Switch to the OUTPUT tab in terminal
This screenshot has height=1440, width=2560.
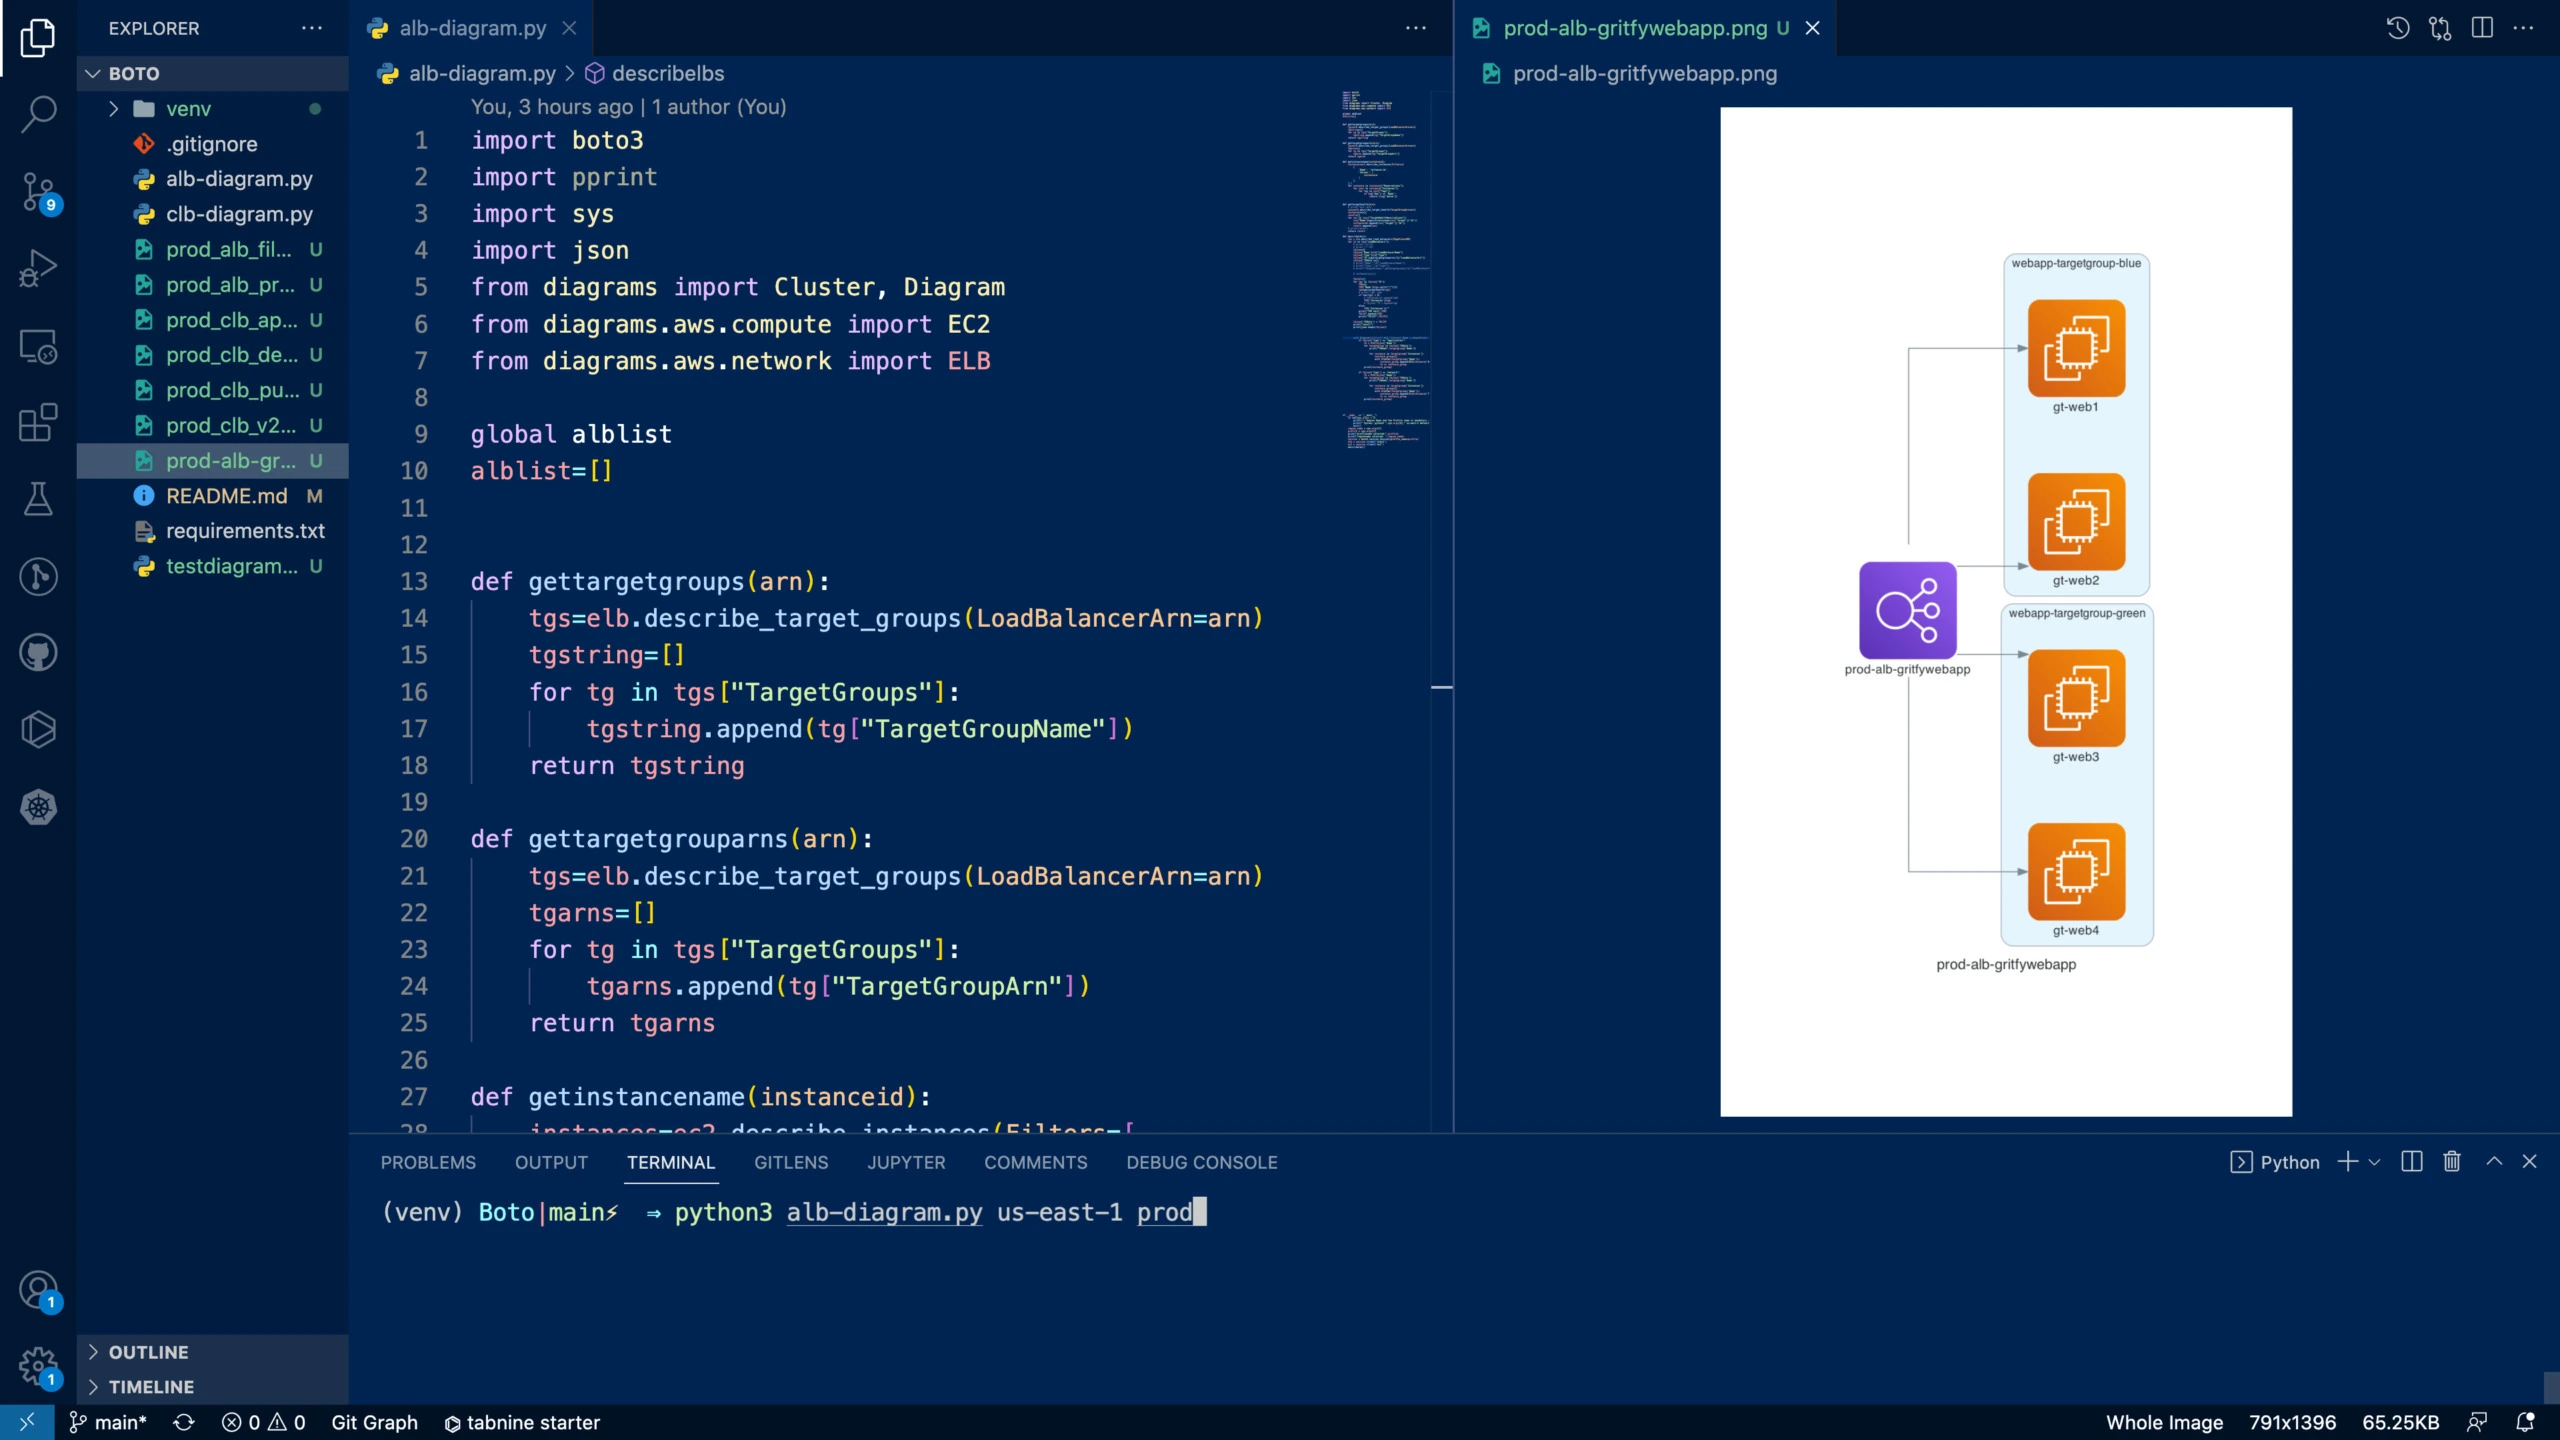(x=550, y=1160)
